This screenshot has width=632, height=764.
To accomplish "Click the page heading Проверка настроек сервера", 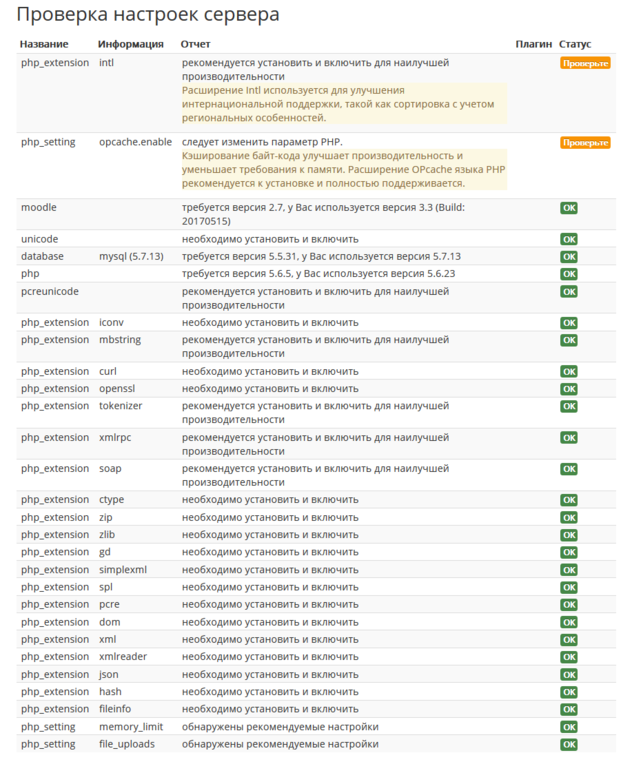I will tap(149, 15).
